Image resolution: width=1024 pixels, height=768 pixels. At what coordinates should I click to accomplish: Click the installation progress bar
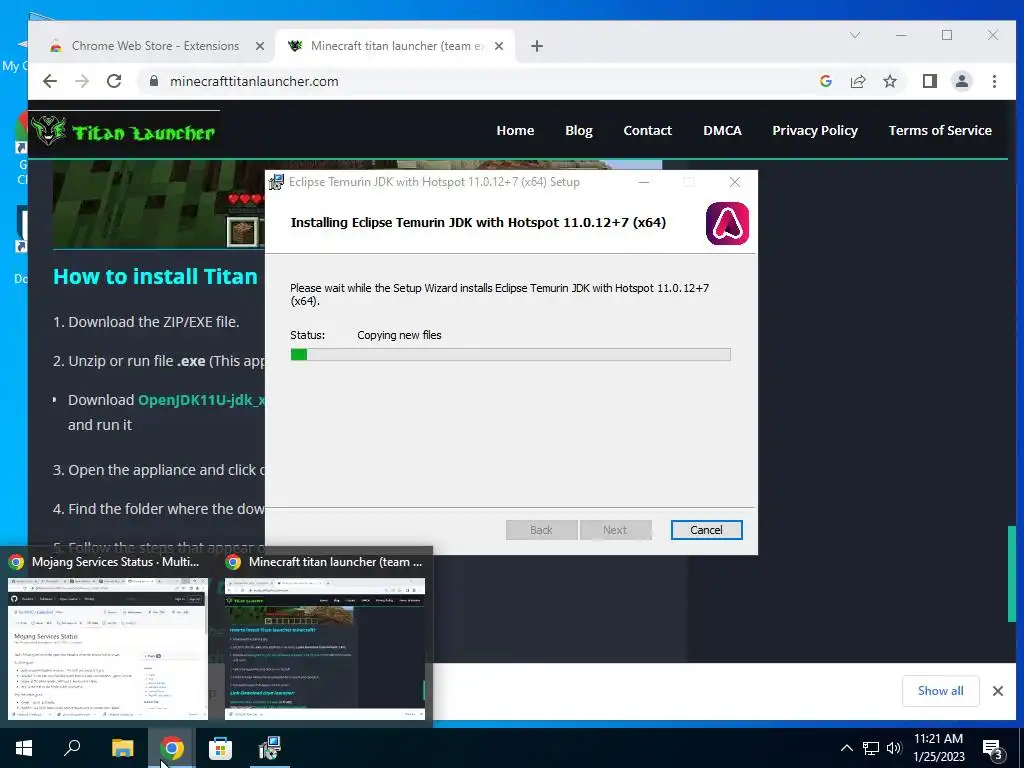510,355
